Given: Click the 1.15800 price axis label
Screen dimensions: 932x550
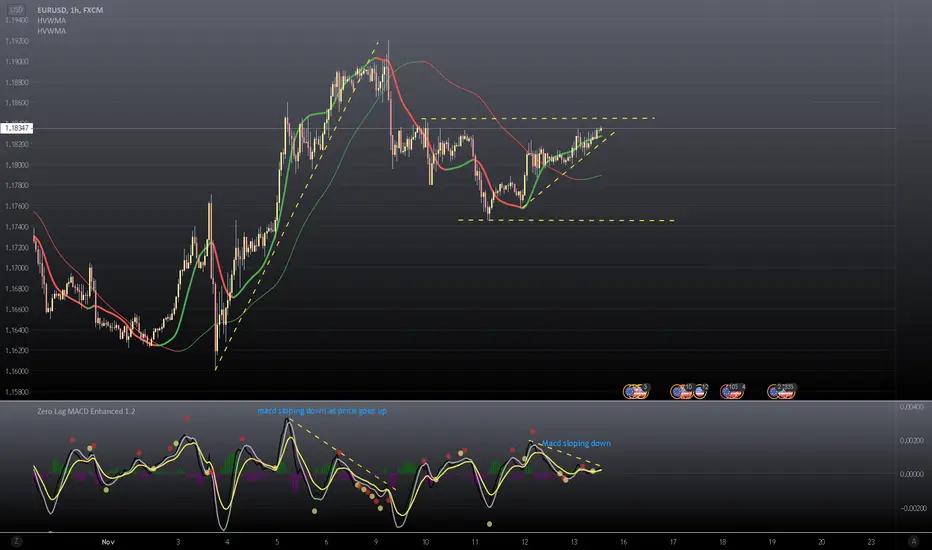Looking at the screenshot, I should click(17, 392).
